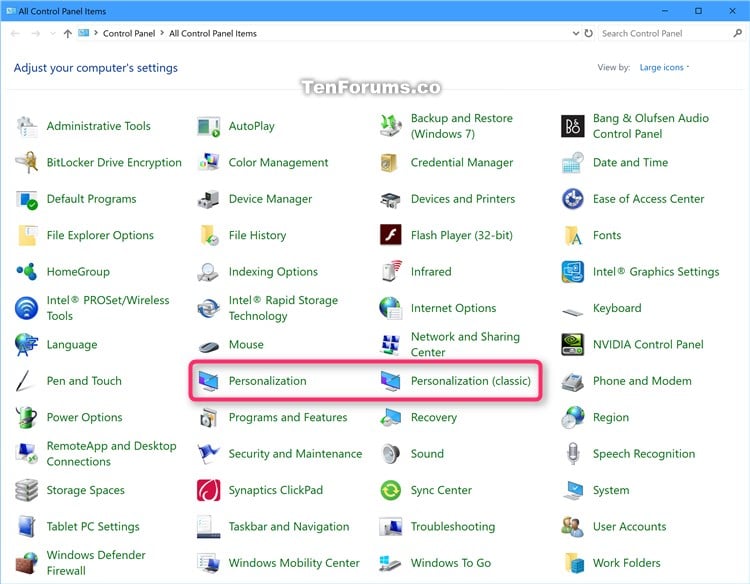This screenshot has height=584, width=750.
Task: Click the Fonts folder icon
Action: click(x=573, y=235)
